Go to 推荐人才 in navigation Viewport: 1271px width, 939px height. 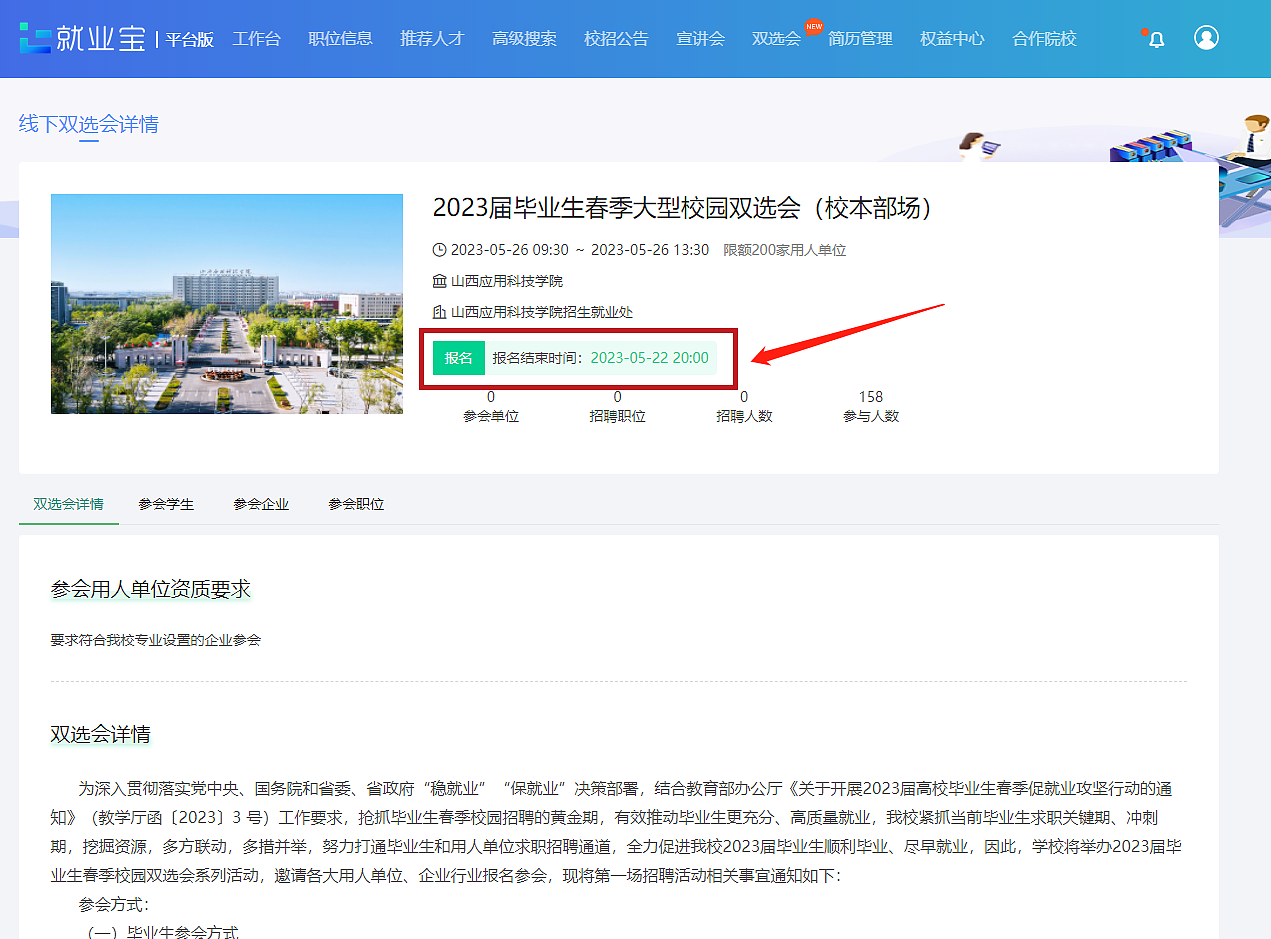coord(432,39)
